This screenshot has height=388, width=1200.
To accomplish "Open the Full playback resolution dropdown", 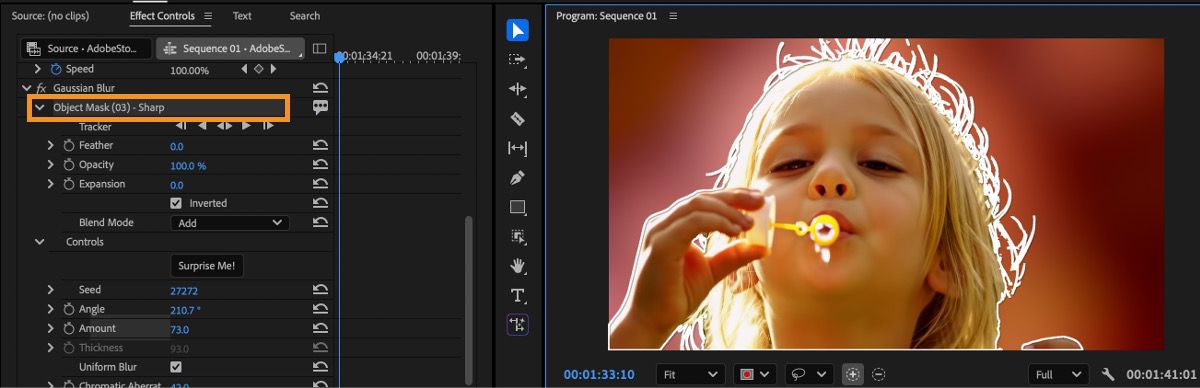I will coord(1058,374).
